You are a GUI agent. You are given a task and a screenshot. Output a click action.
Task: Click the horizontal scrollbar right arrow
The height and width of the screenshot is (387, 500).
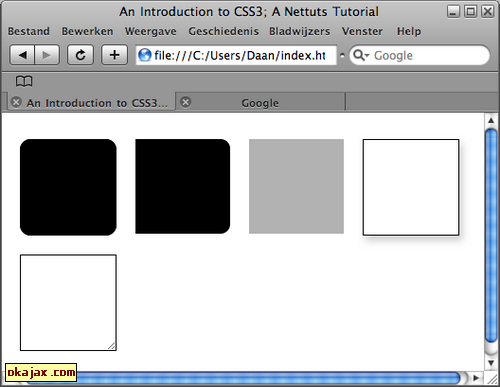(x=476, y=378)
